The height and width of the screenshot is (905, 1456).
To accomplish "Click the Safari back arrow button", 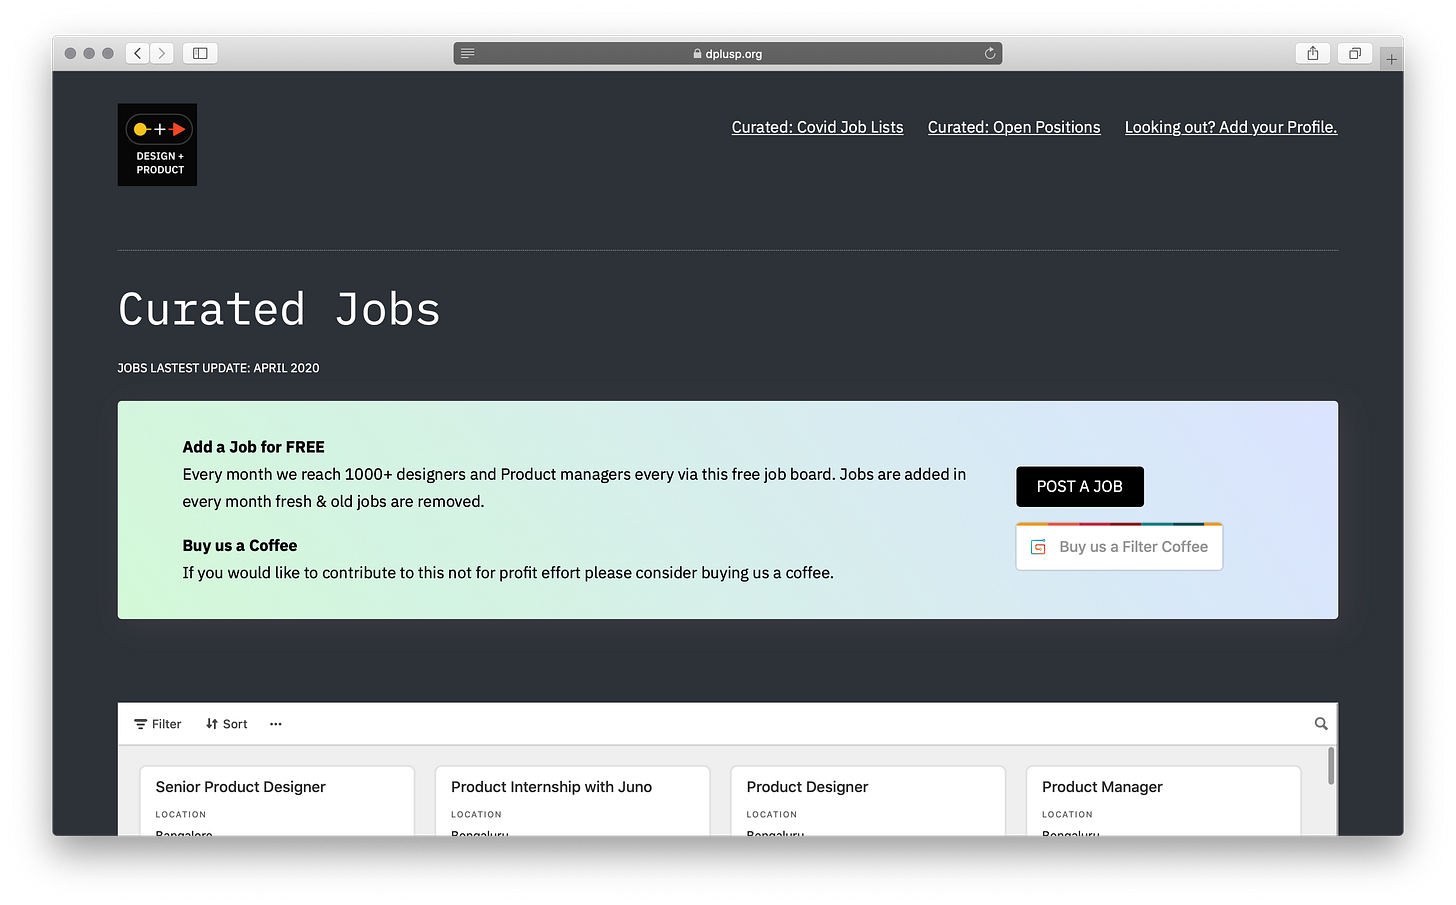I will [x=138, y=53].
